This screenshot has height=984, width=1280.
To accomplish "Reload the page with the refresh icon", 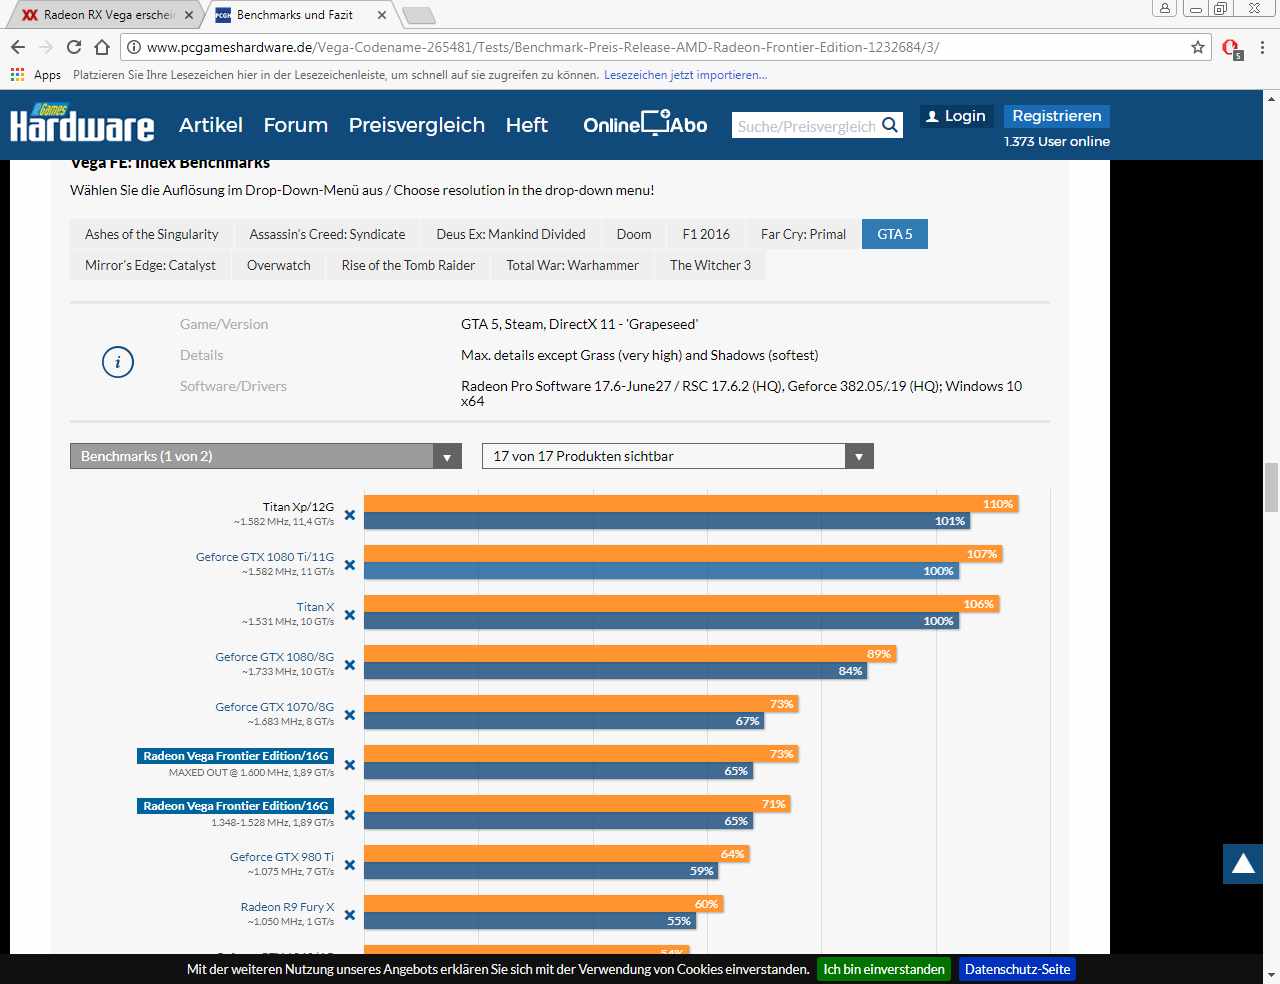I will click(x=74, y=47).
